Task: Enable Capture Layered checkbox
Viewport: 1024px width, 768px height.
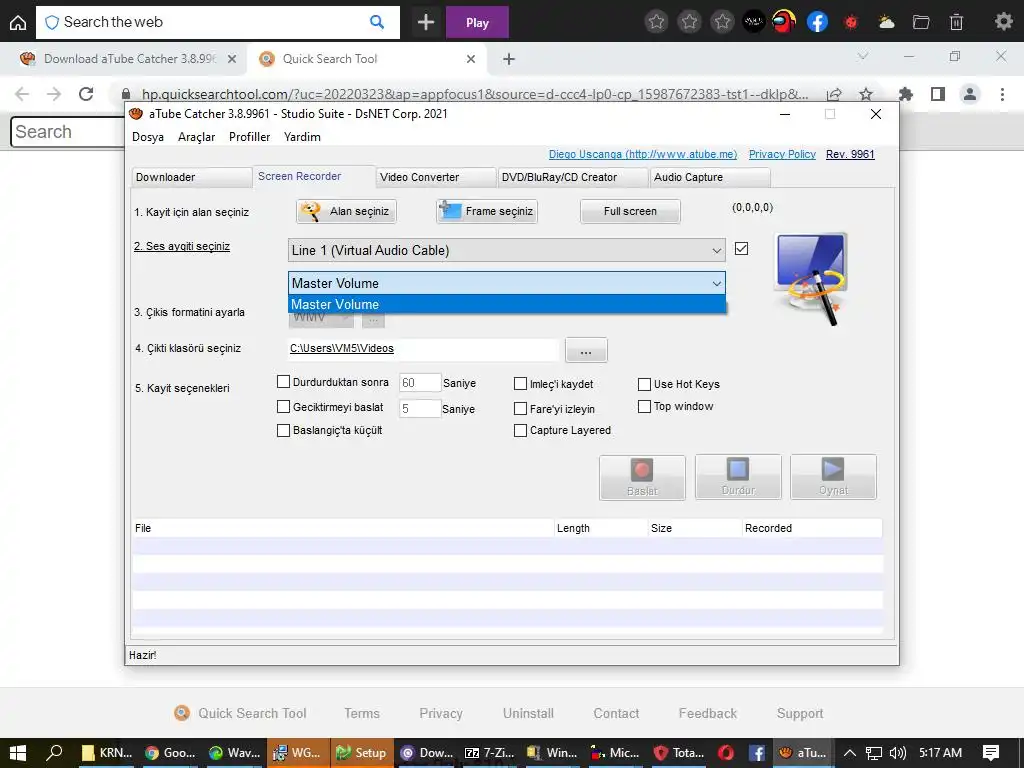Action: tap(520, 430)
